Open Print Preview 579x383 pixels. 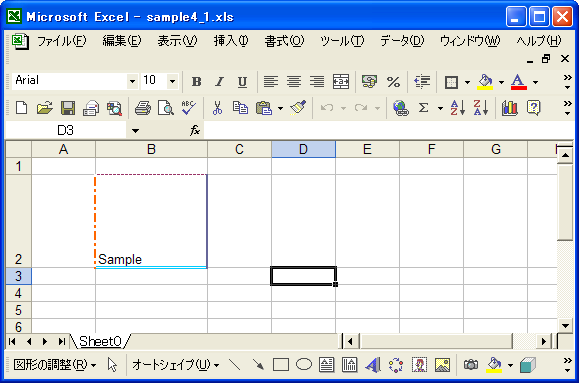point(166,108)
